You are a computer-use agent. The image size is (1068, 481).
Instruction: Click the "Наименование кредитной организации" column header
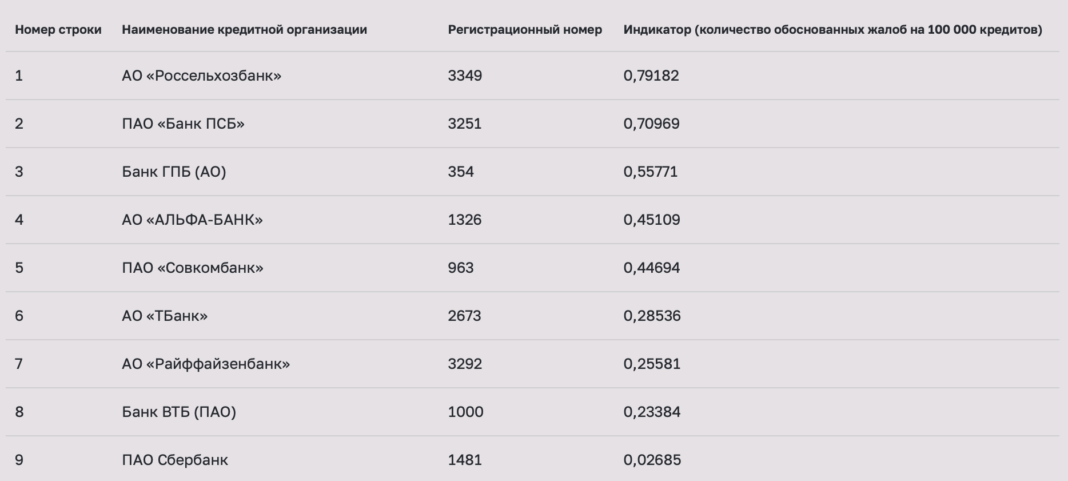[x=244, y=30]
